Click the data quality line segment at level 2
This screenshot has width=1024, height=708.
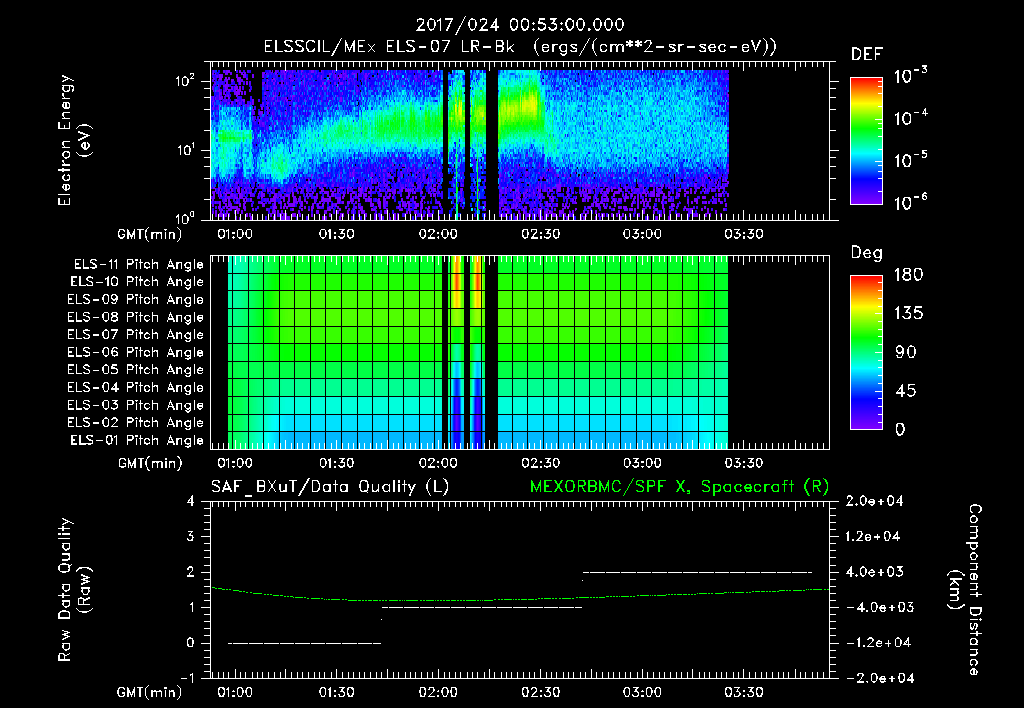697,572
